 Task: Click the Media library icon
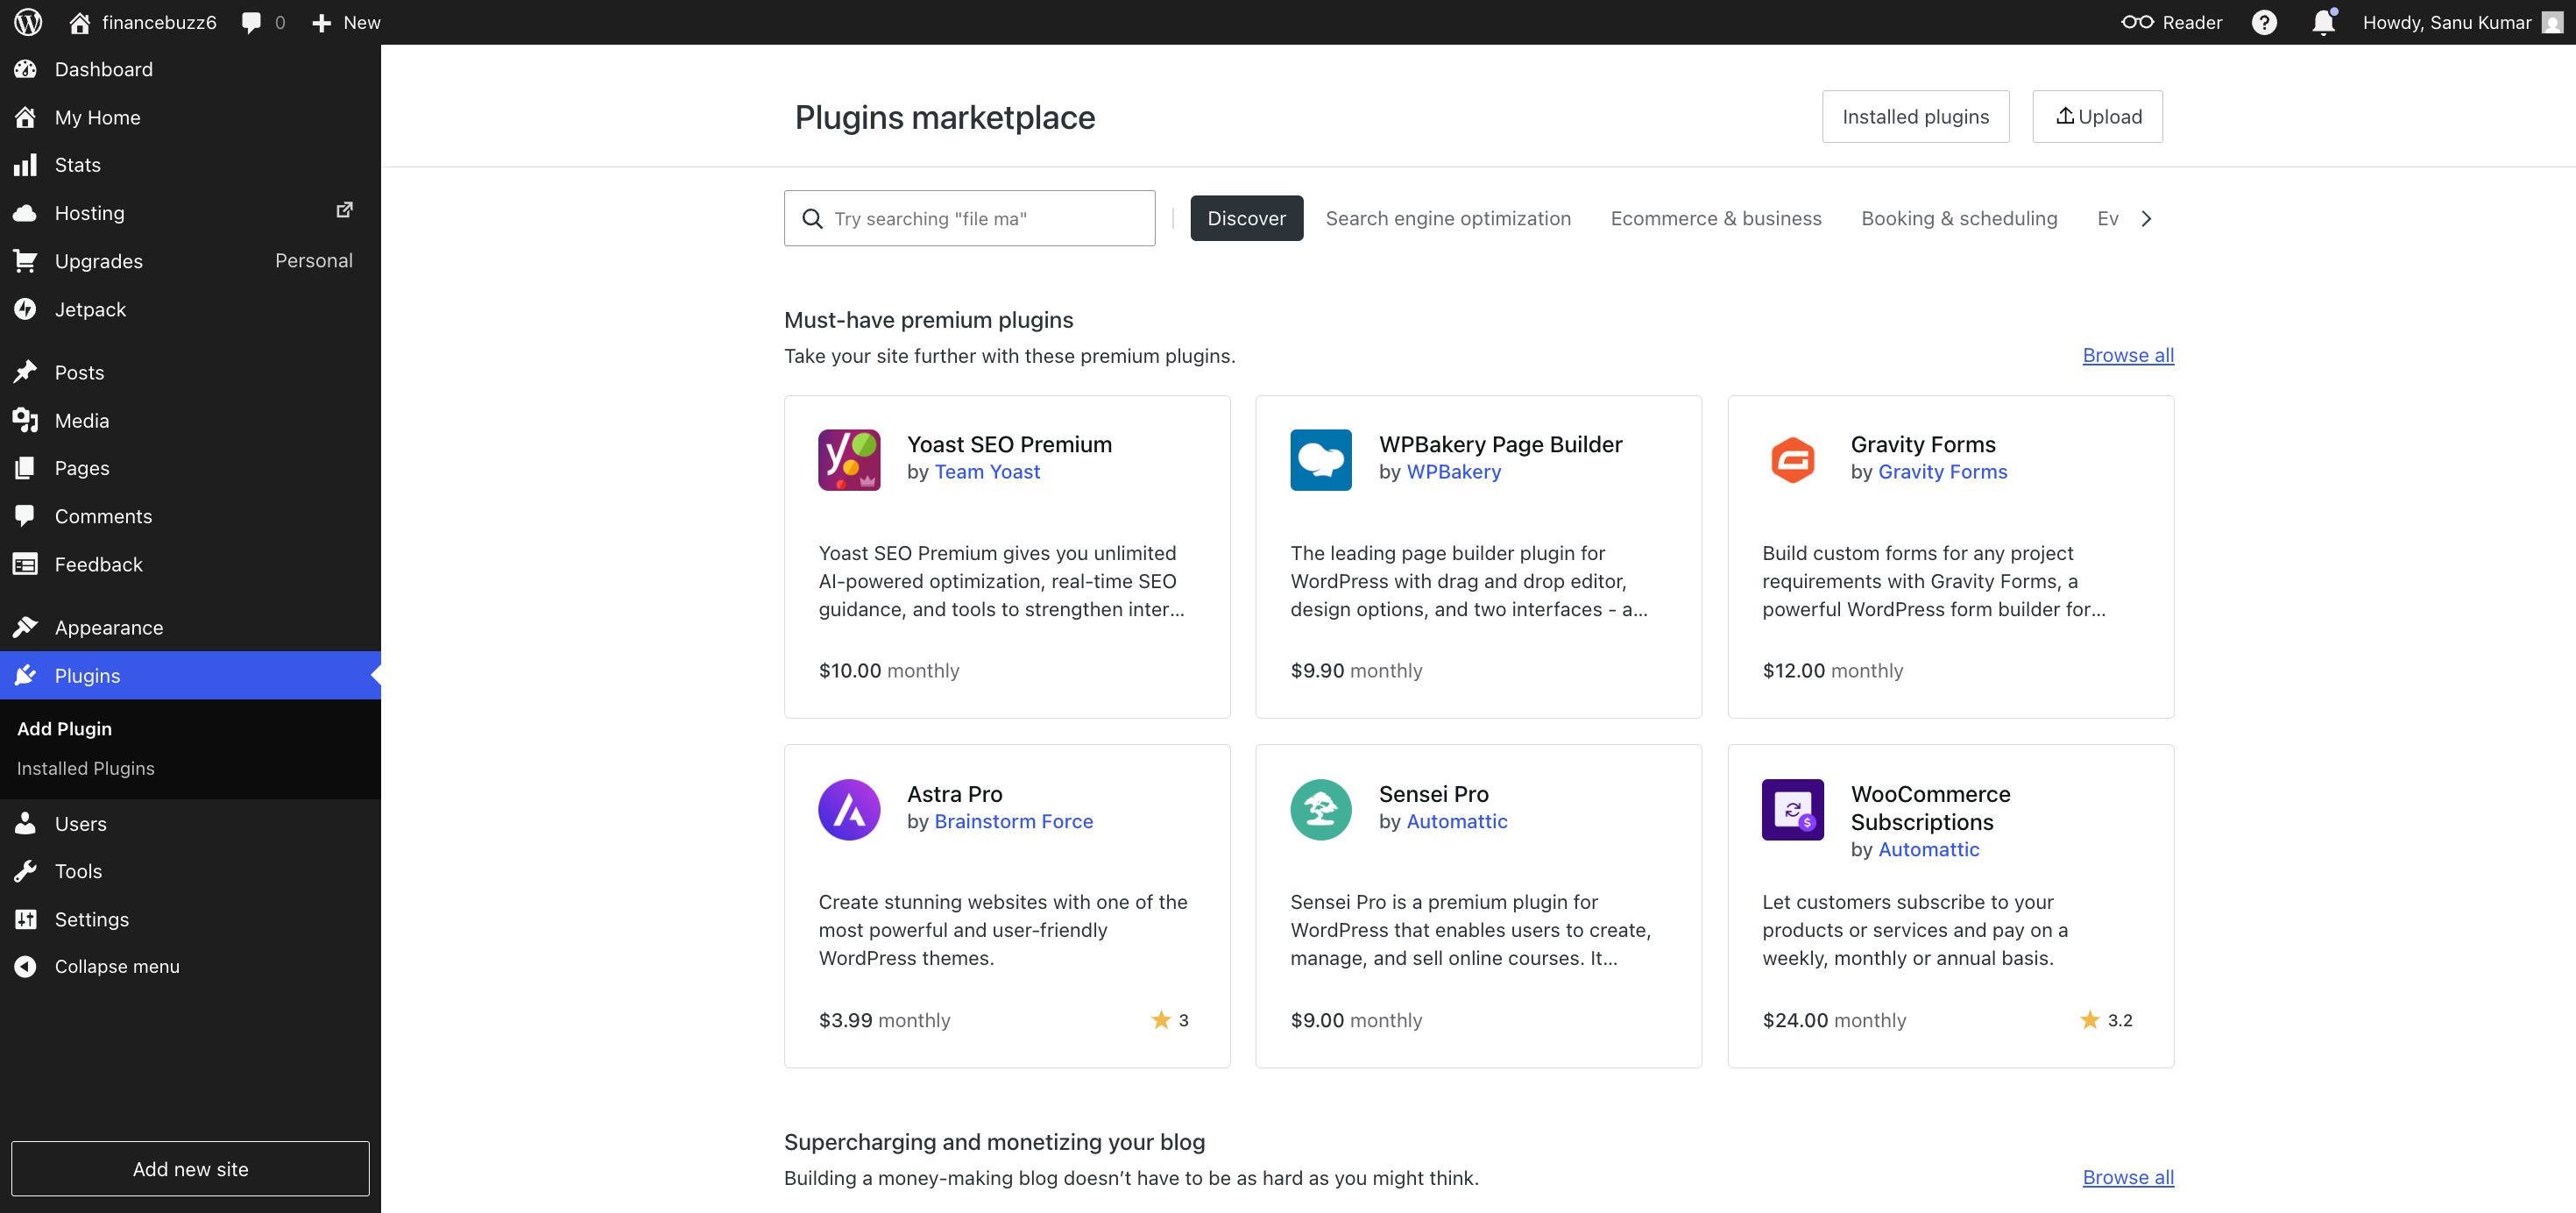click(26, 420)
